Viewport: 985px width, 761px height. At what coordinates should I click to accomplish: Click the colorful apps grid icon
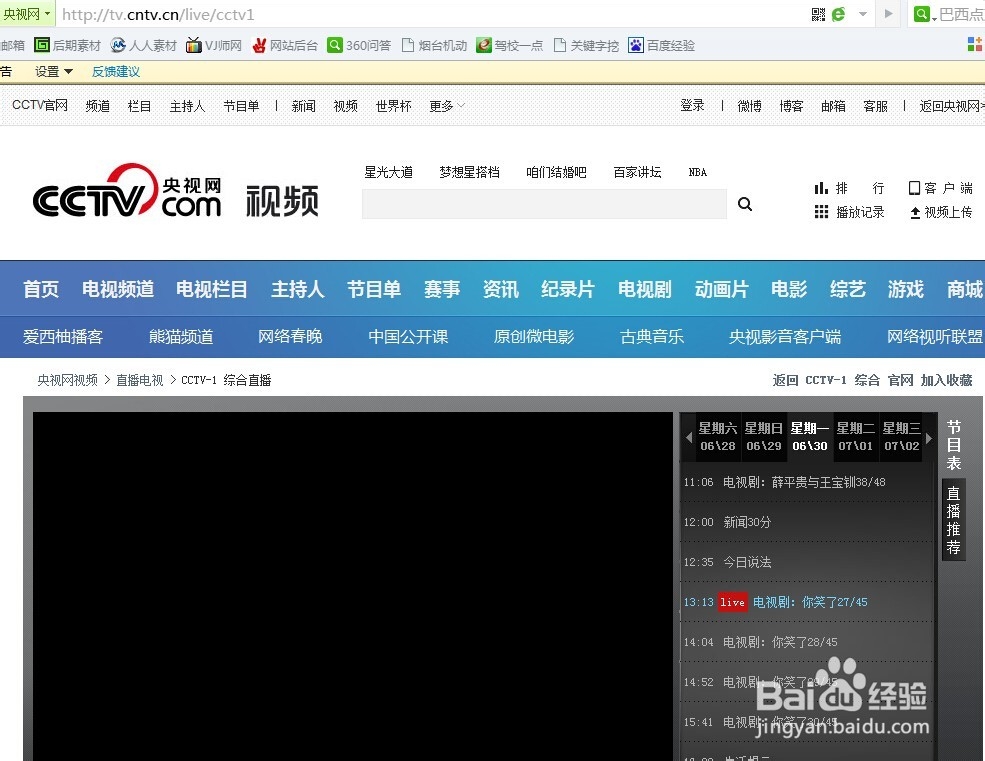click(974, 44)
